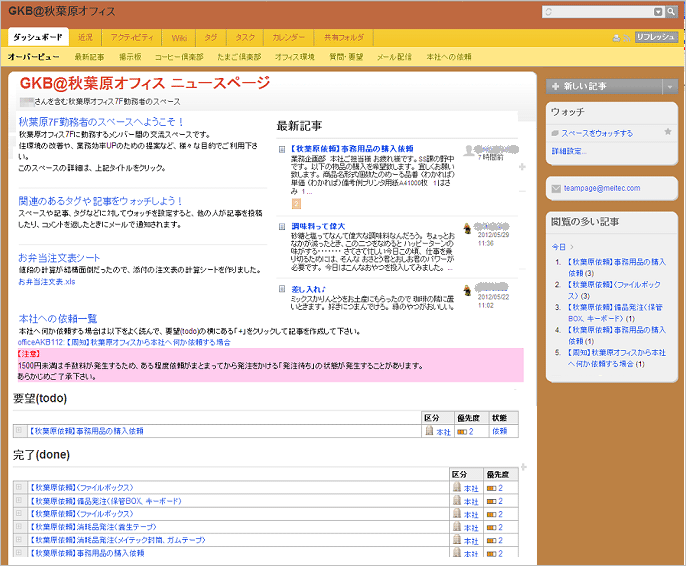686x566 pixels.
Task: Expand the row in 要望(todo) table
Action: coord(19,430)
